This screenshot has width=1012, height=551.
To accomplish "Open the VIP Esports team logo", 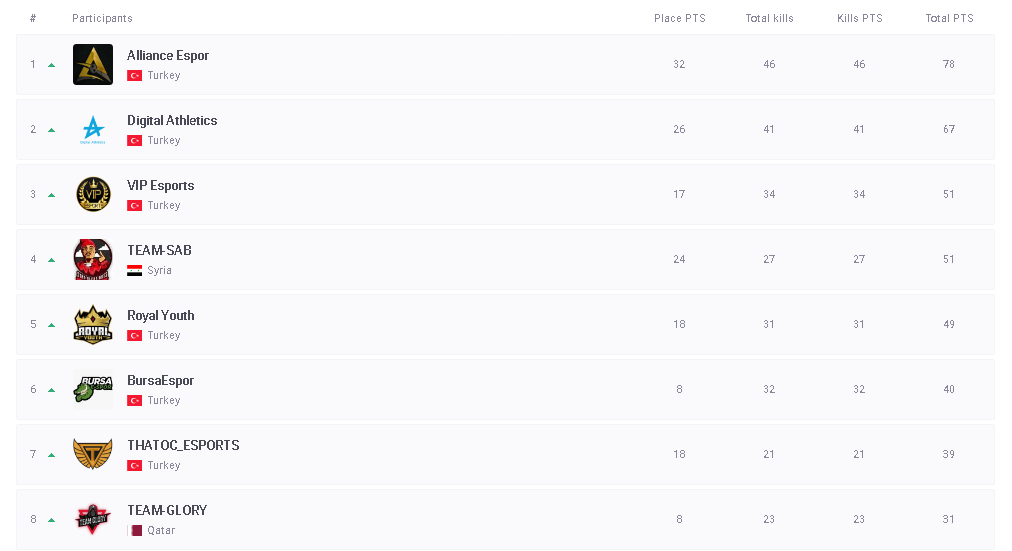I will pos(93,195).
